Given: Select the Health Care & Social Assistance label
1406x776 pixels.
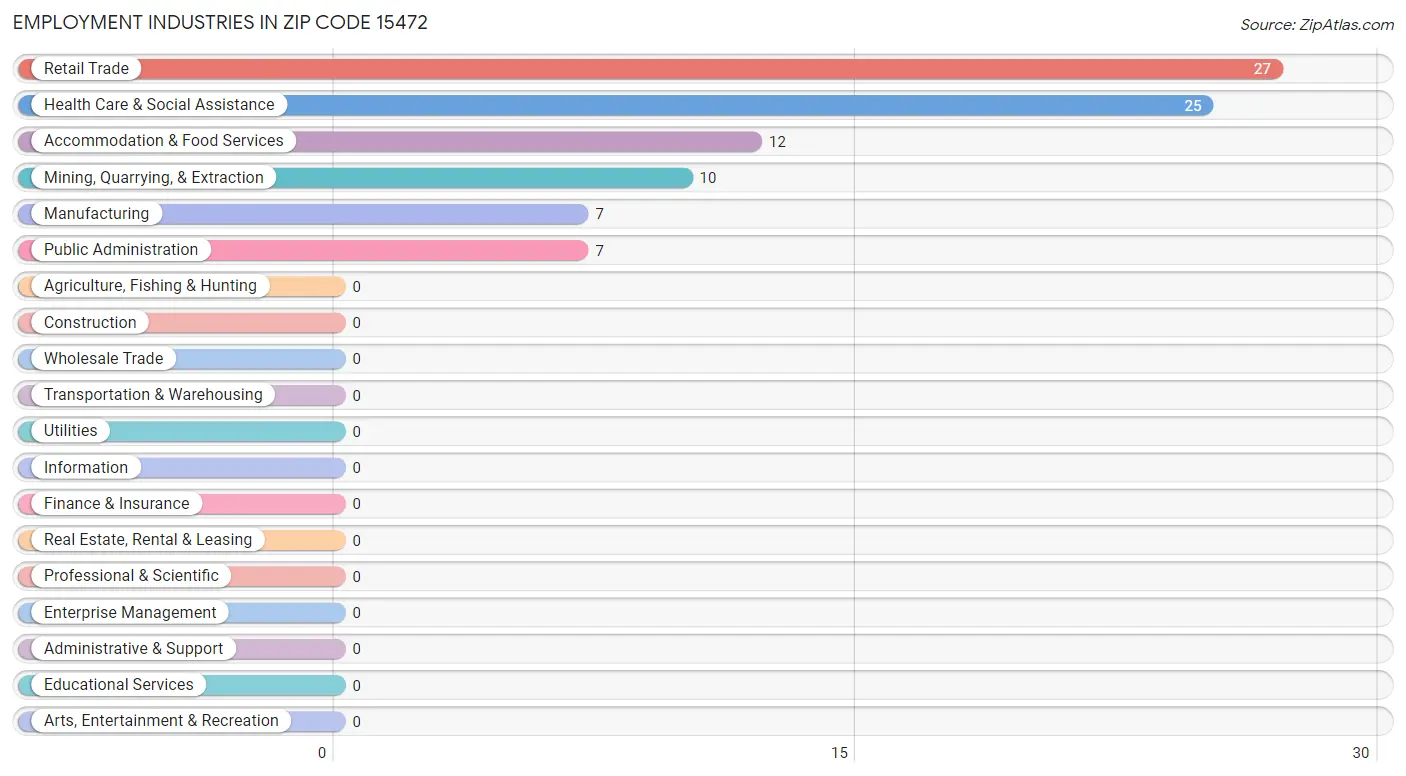Looking at the screenshot, I should click(159, 104).
